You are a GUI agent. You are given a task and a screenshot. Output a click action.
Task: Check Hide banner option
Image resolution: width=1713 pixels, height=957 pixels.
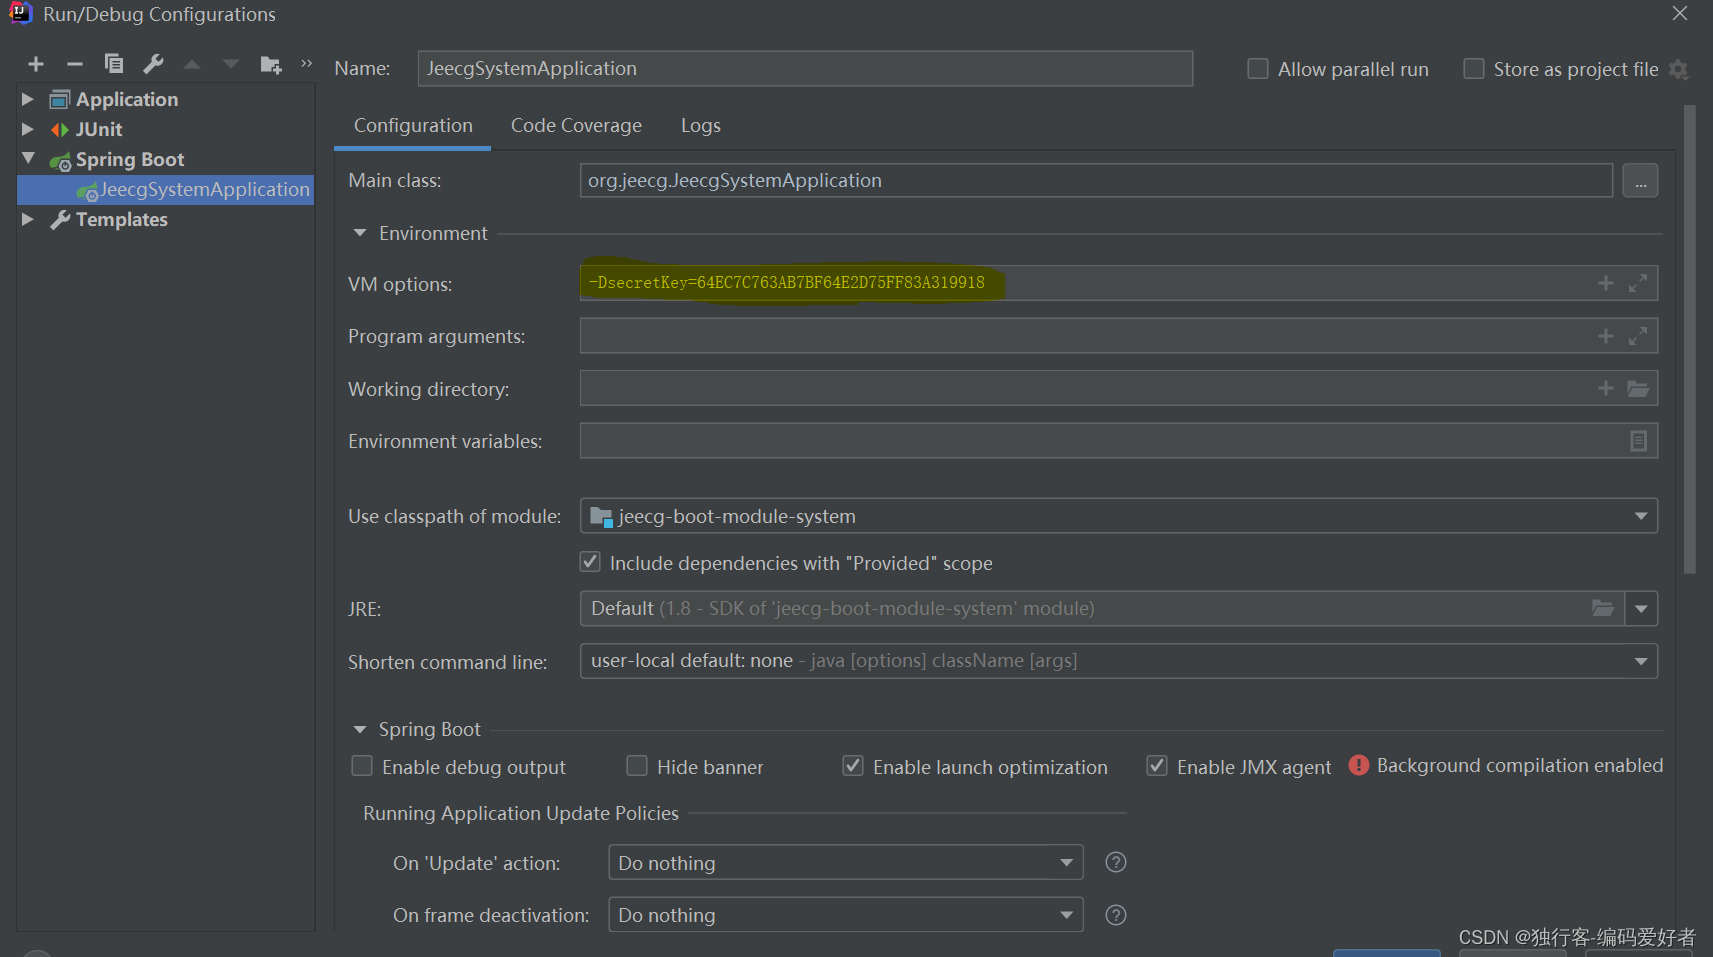637,766
